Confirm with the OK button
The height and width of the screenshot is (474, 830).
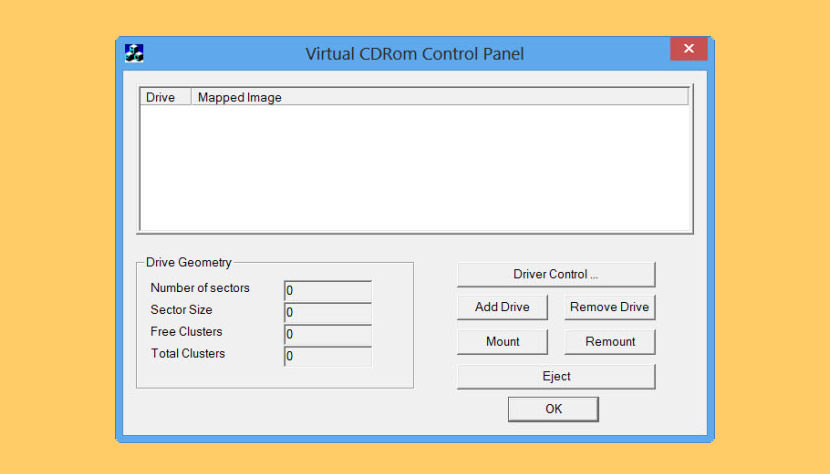(553, 409)
